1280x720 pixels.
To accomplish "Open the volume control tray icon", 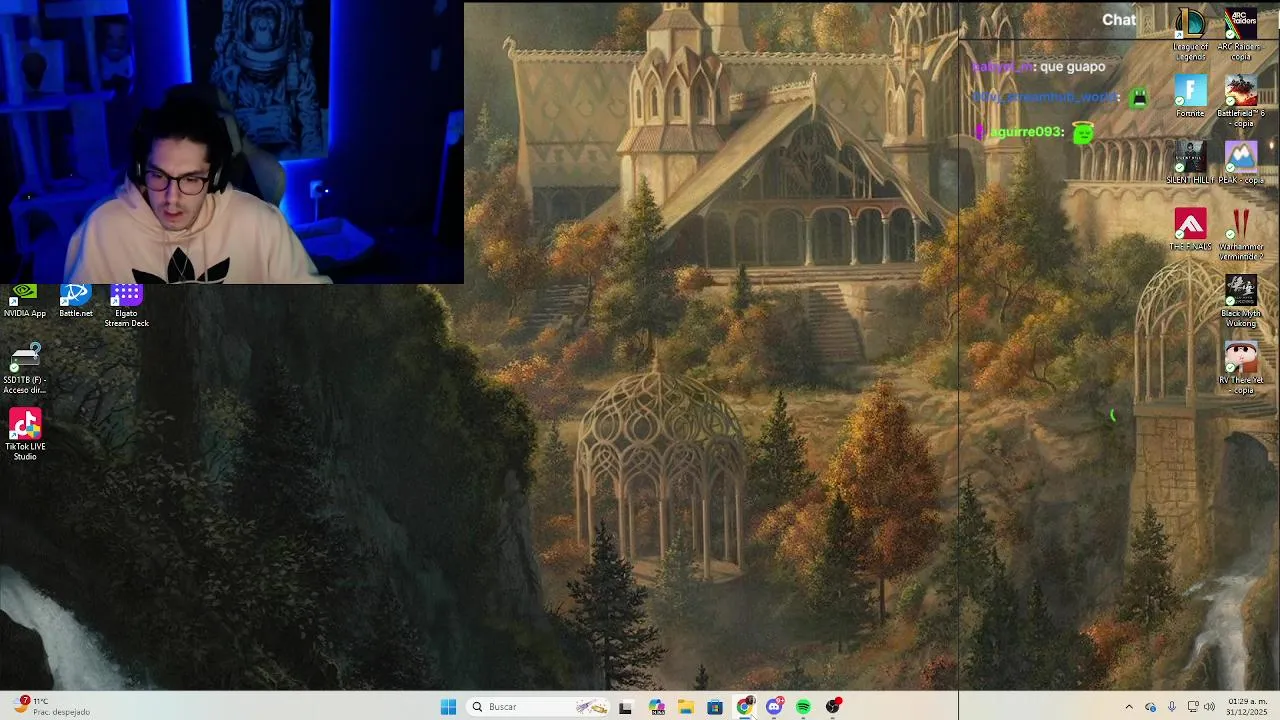I will point(1209,707).
